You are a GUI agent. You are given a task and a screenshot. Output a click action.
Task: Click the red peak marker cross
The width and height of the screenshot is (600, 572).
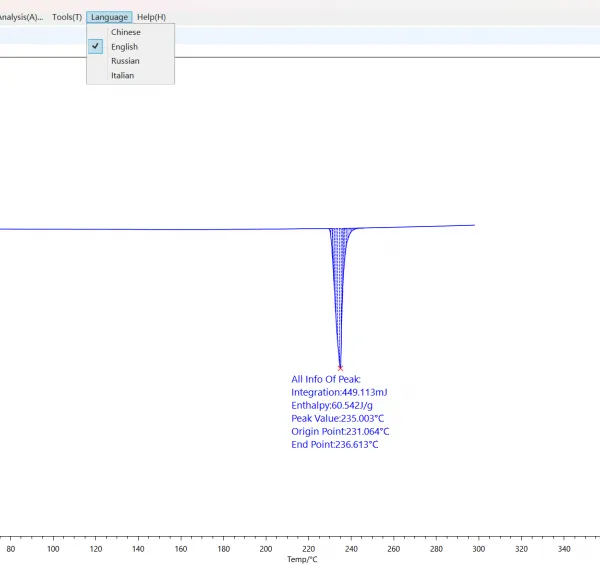340,368
